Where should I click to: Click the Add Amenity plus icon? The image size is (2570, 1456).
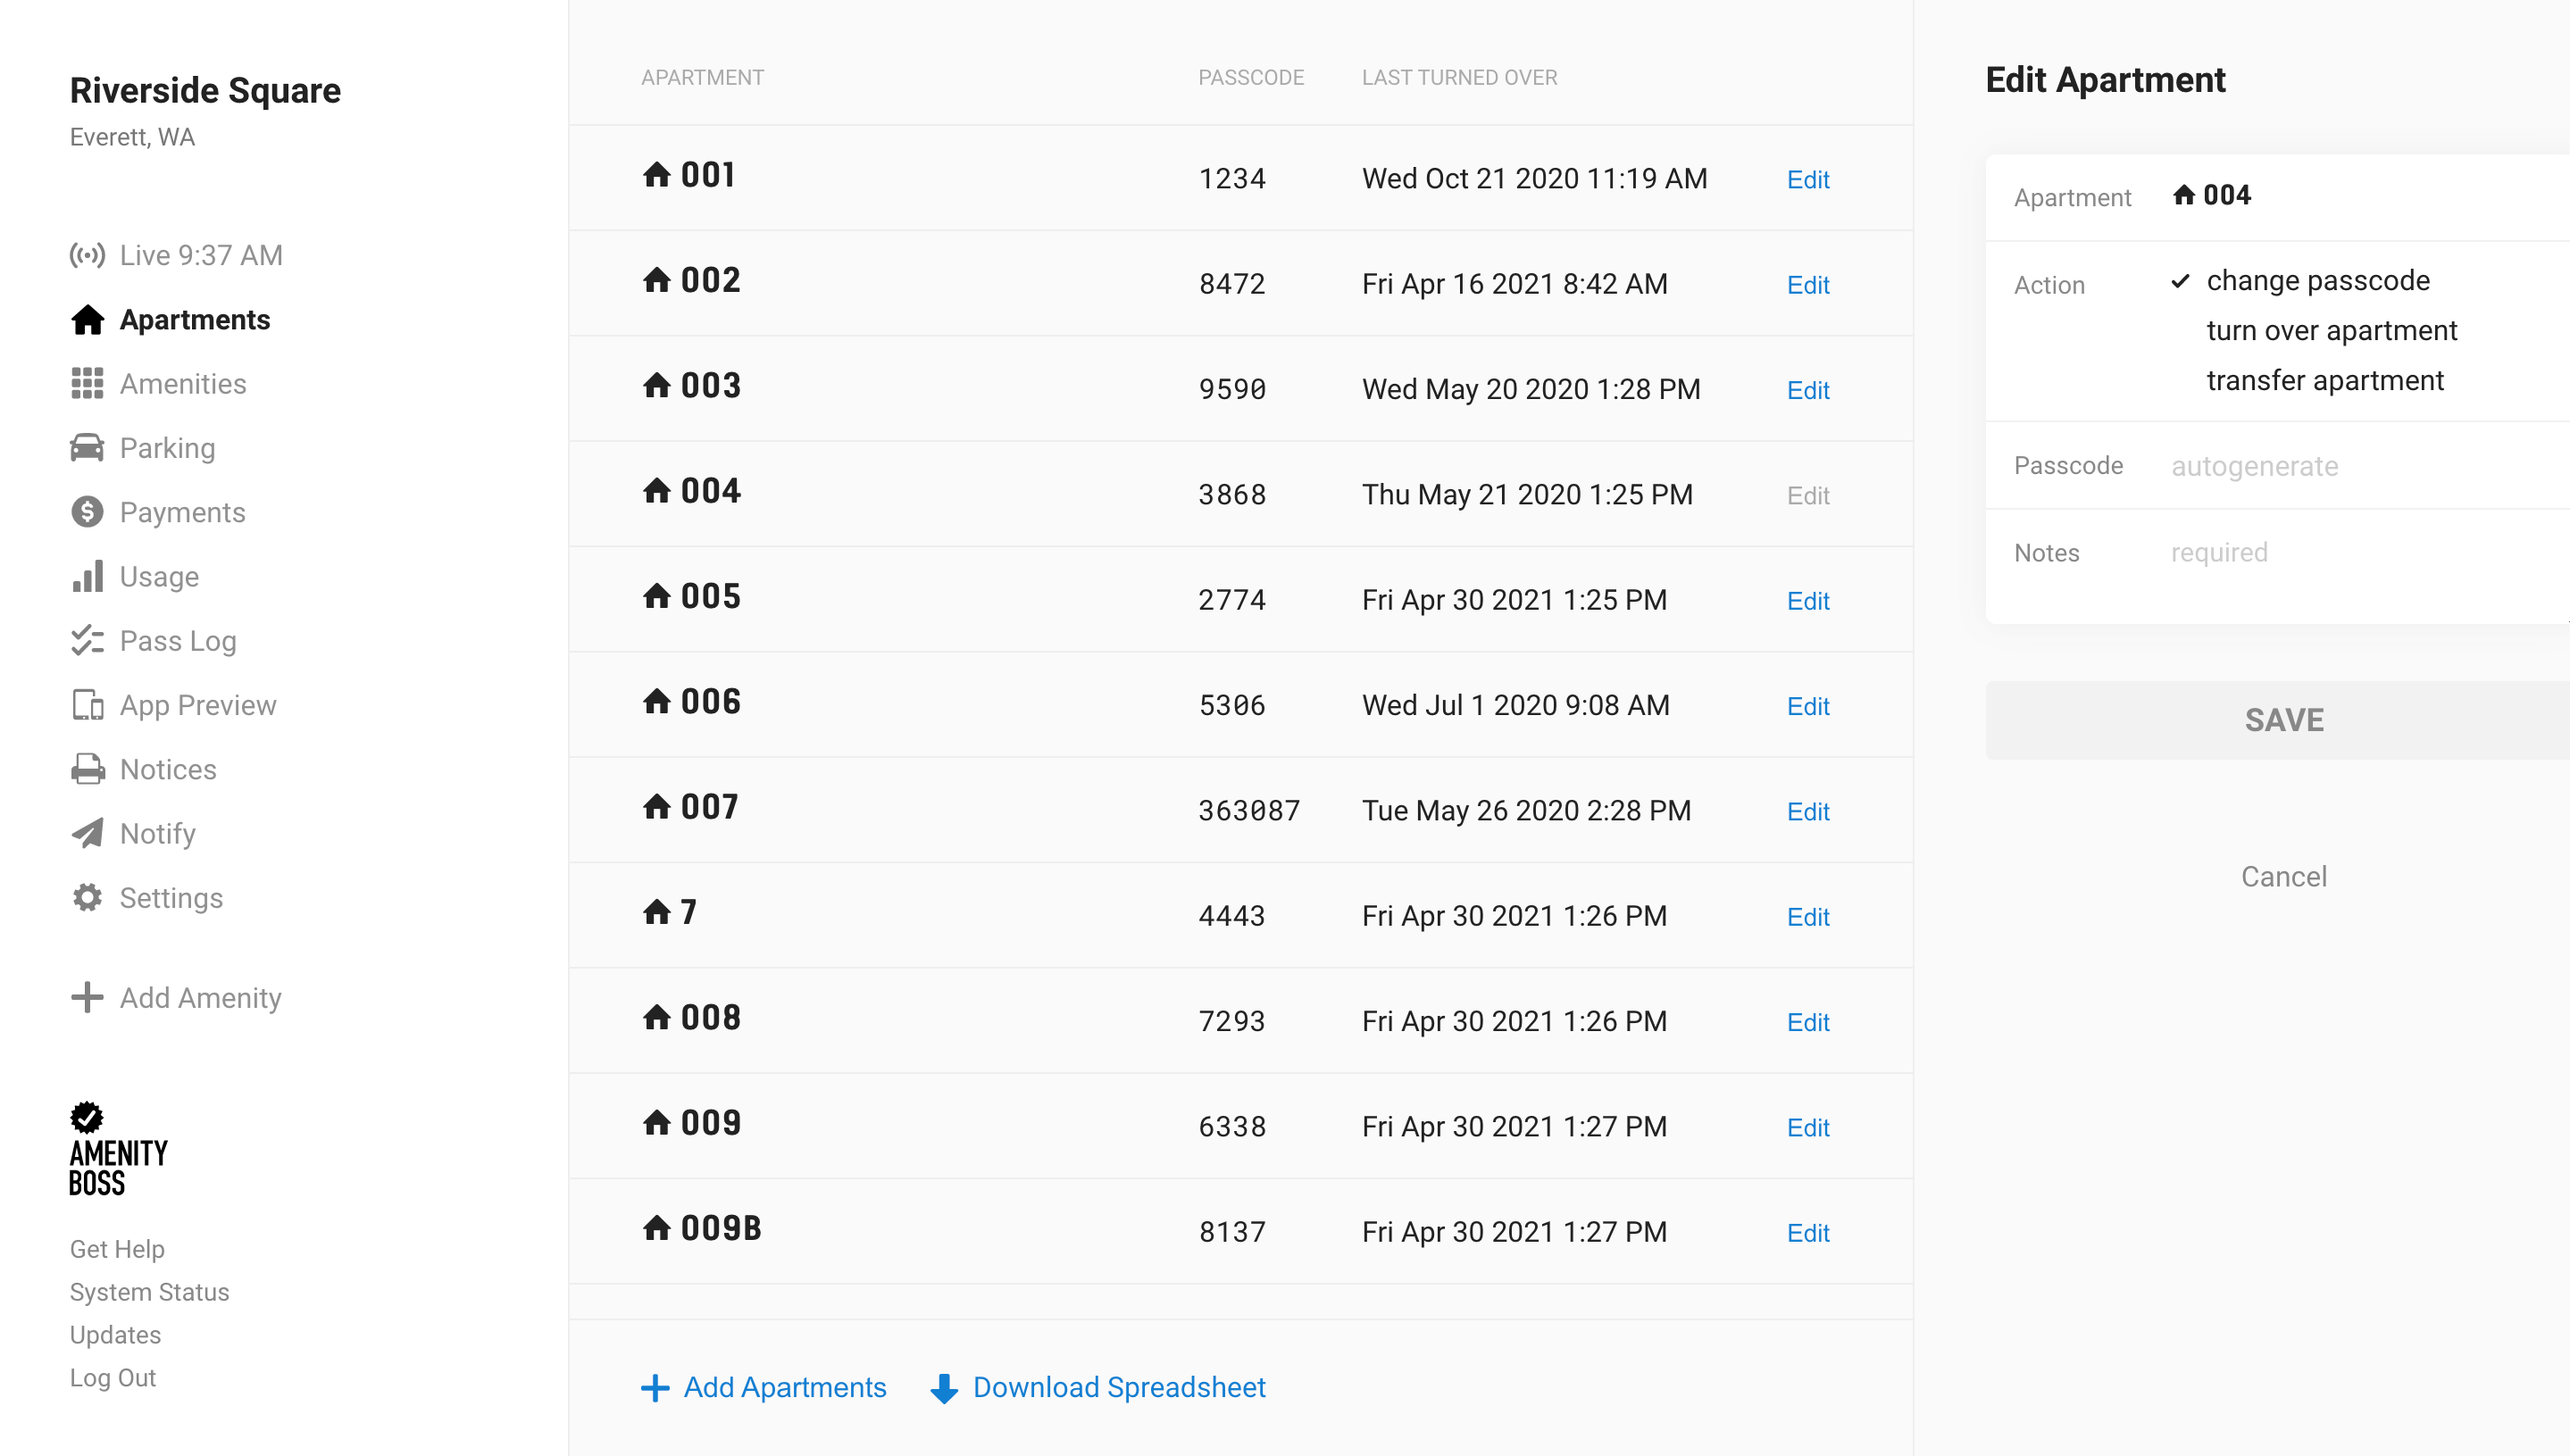pyautogui.click(x=87, y=998)
